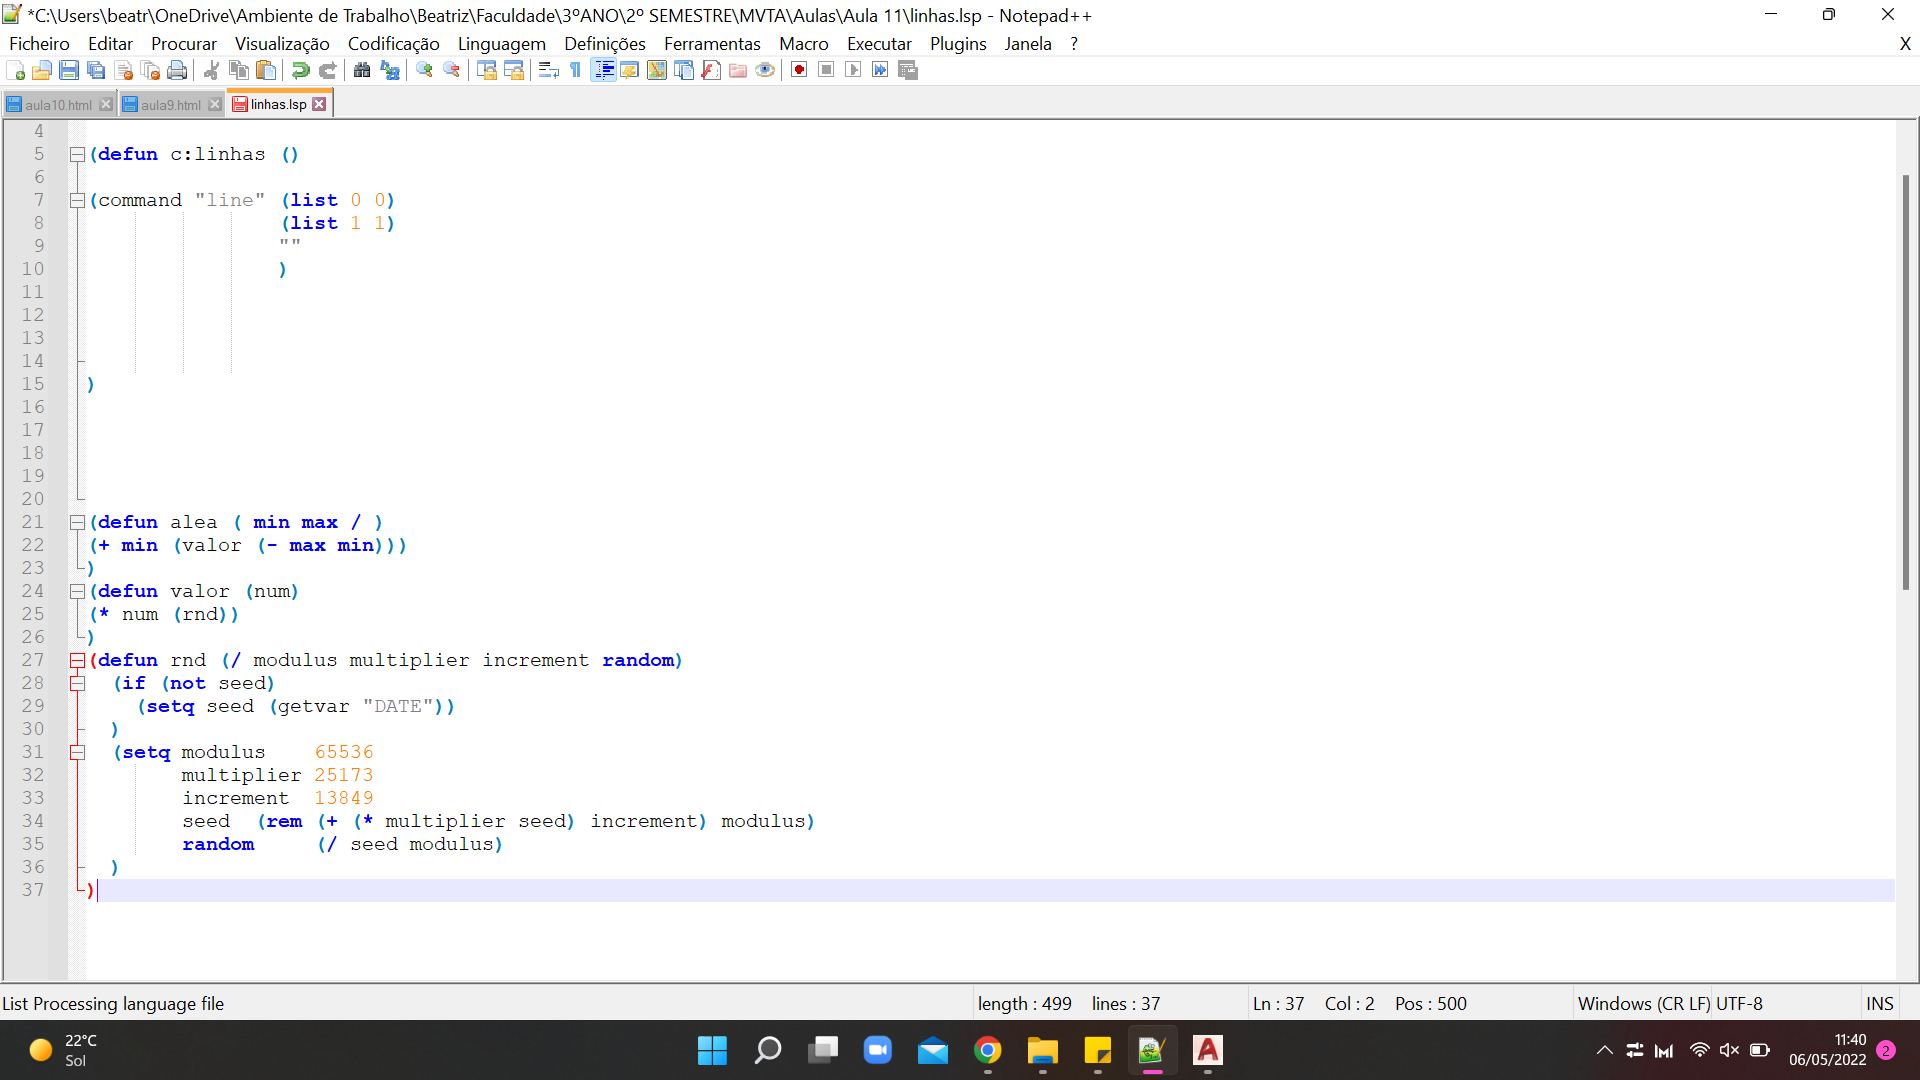Collapse the defun rnd fold on line 27
Screen dimensions: 1920x1080
pyautogui.click(x=77, y=661)
